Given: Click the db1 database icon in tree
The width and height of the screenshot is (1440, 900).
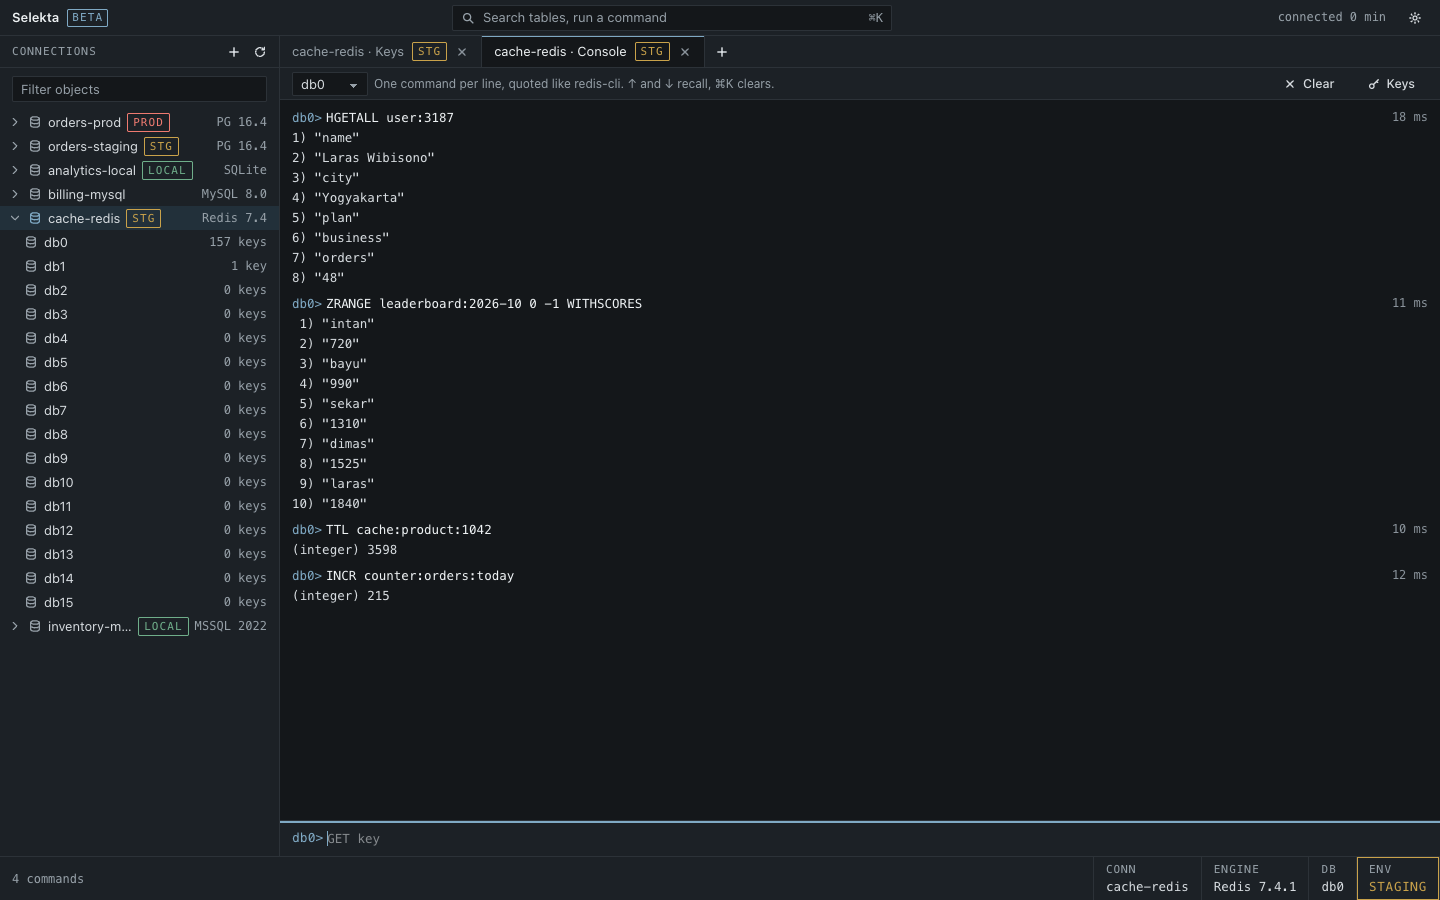Looking at the screenshot, I should [x=31, y=266].
